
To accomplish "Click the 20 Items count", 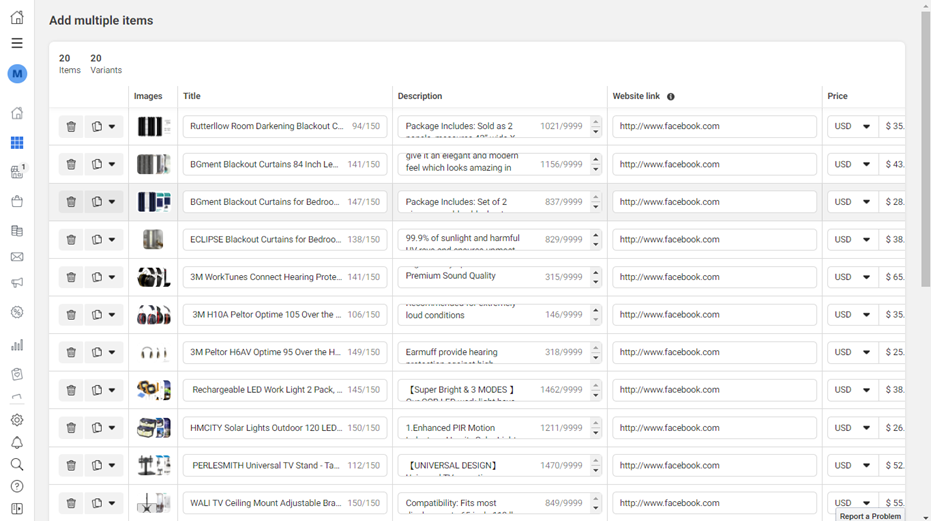I will [69, 64].
